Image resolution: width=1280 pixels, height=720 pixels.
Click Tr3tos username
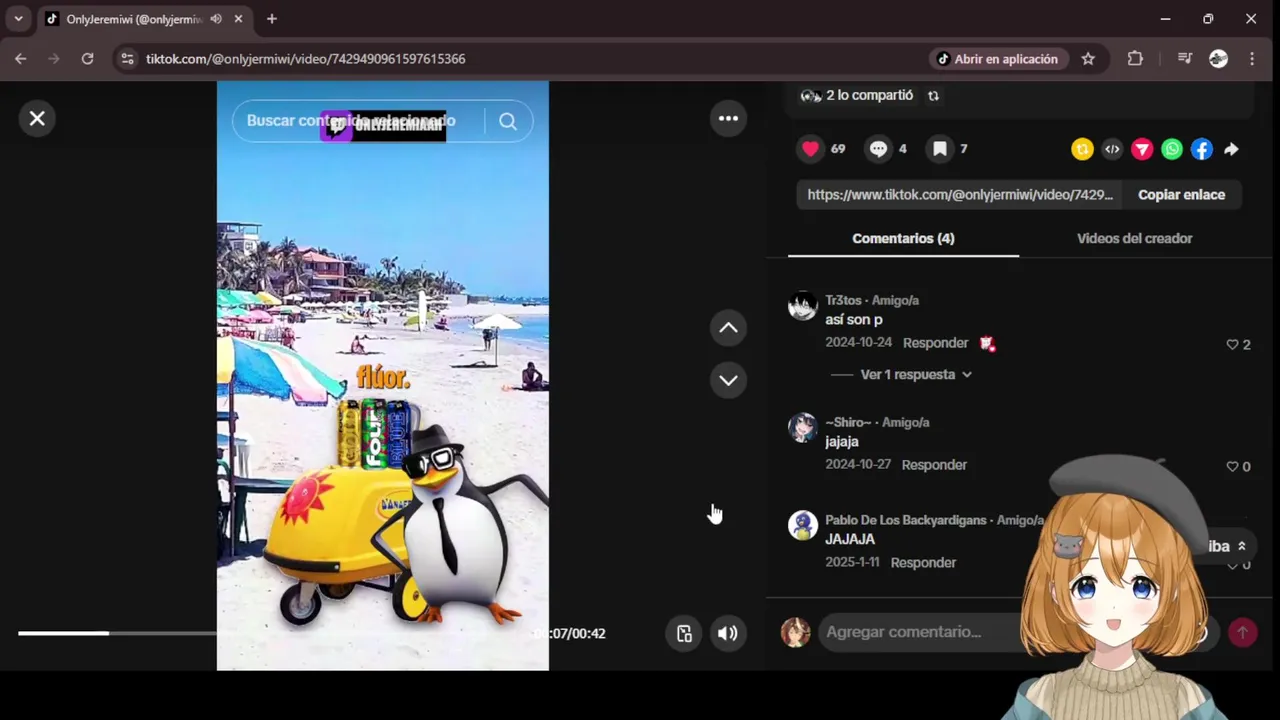843,300
